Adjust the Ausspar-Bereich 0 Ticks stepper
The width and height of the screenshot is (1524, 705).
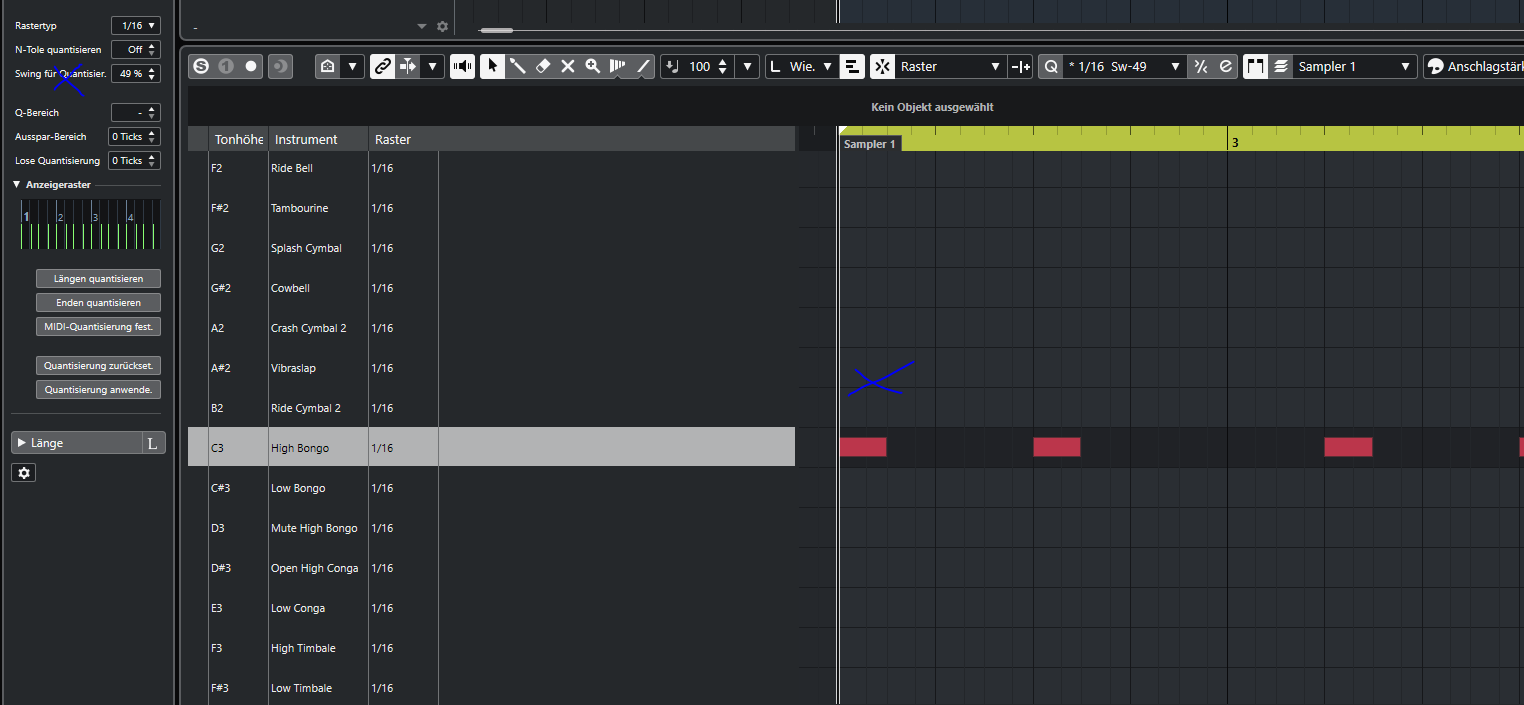[152, 137]
